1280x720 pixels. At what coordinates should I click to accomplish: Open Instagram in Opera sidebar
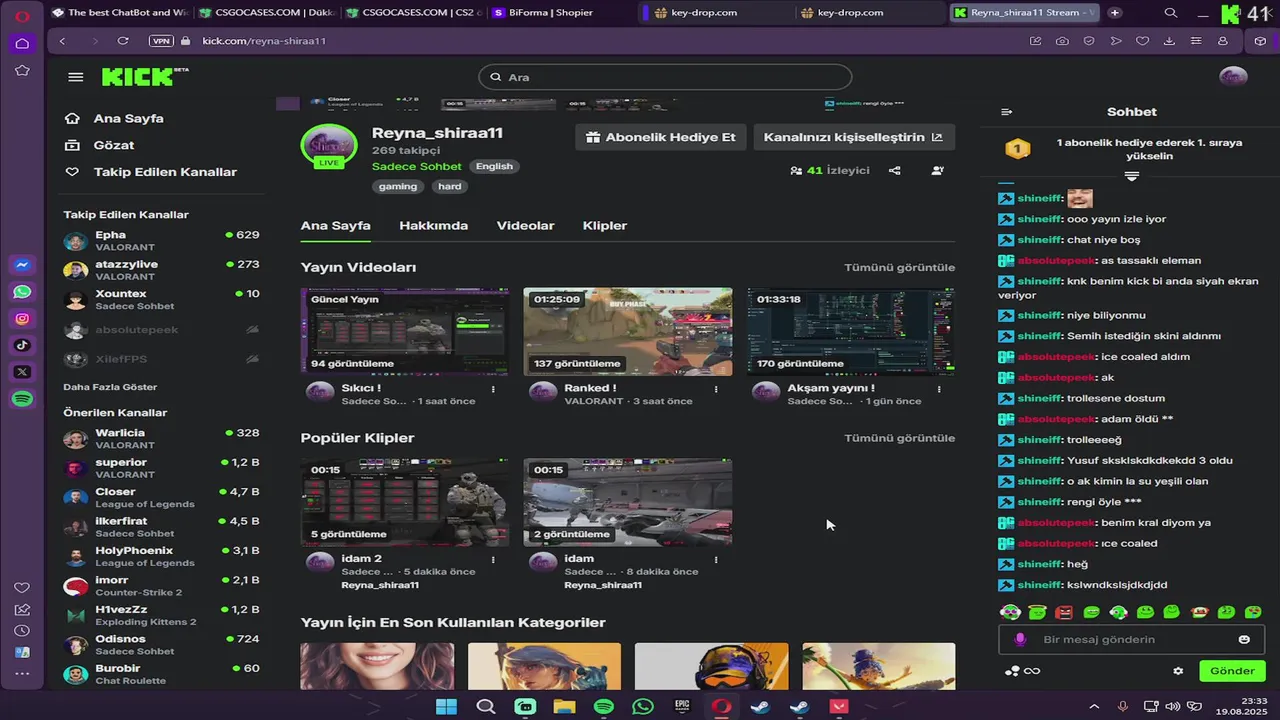[x=22, y=319]
